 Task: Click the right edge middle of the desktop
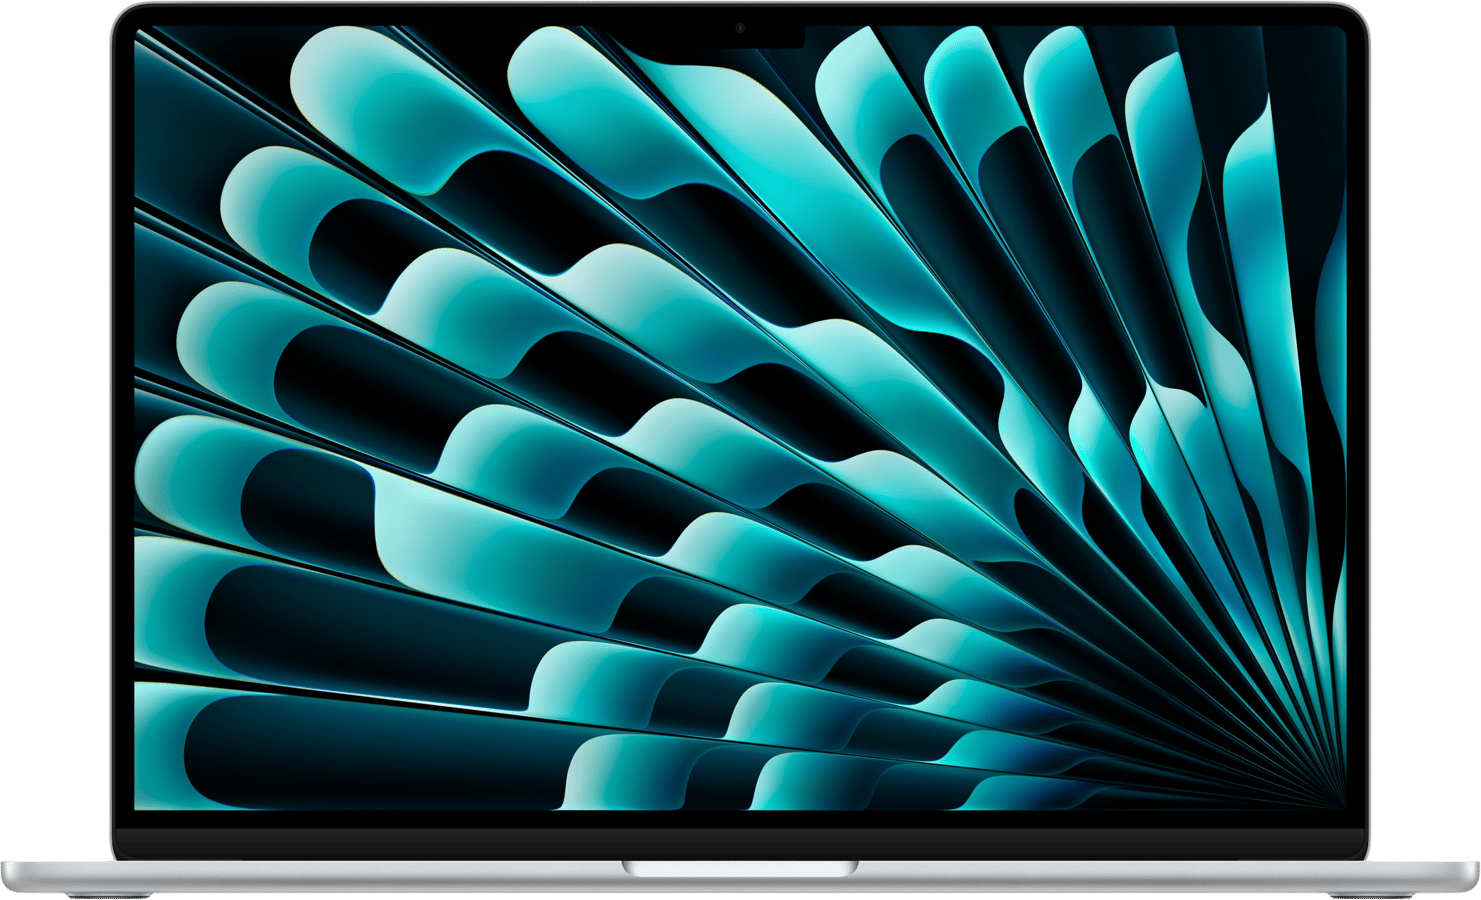click(1340, 420)
